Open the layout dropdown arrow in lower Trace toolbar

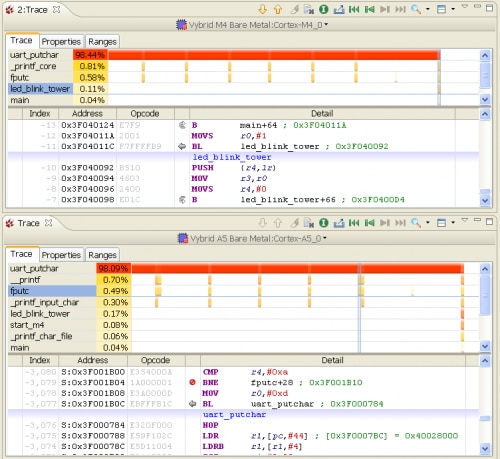[453, 223]
